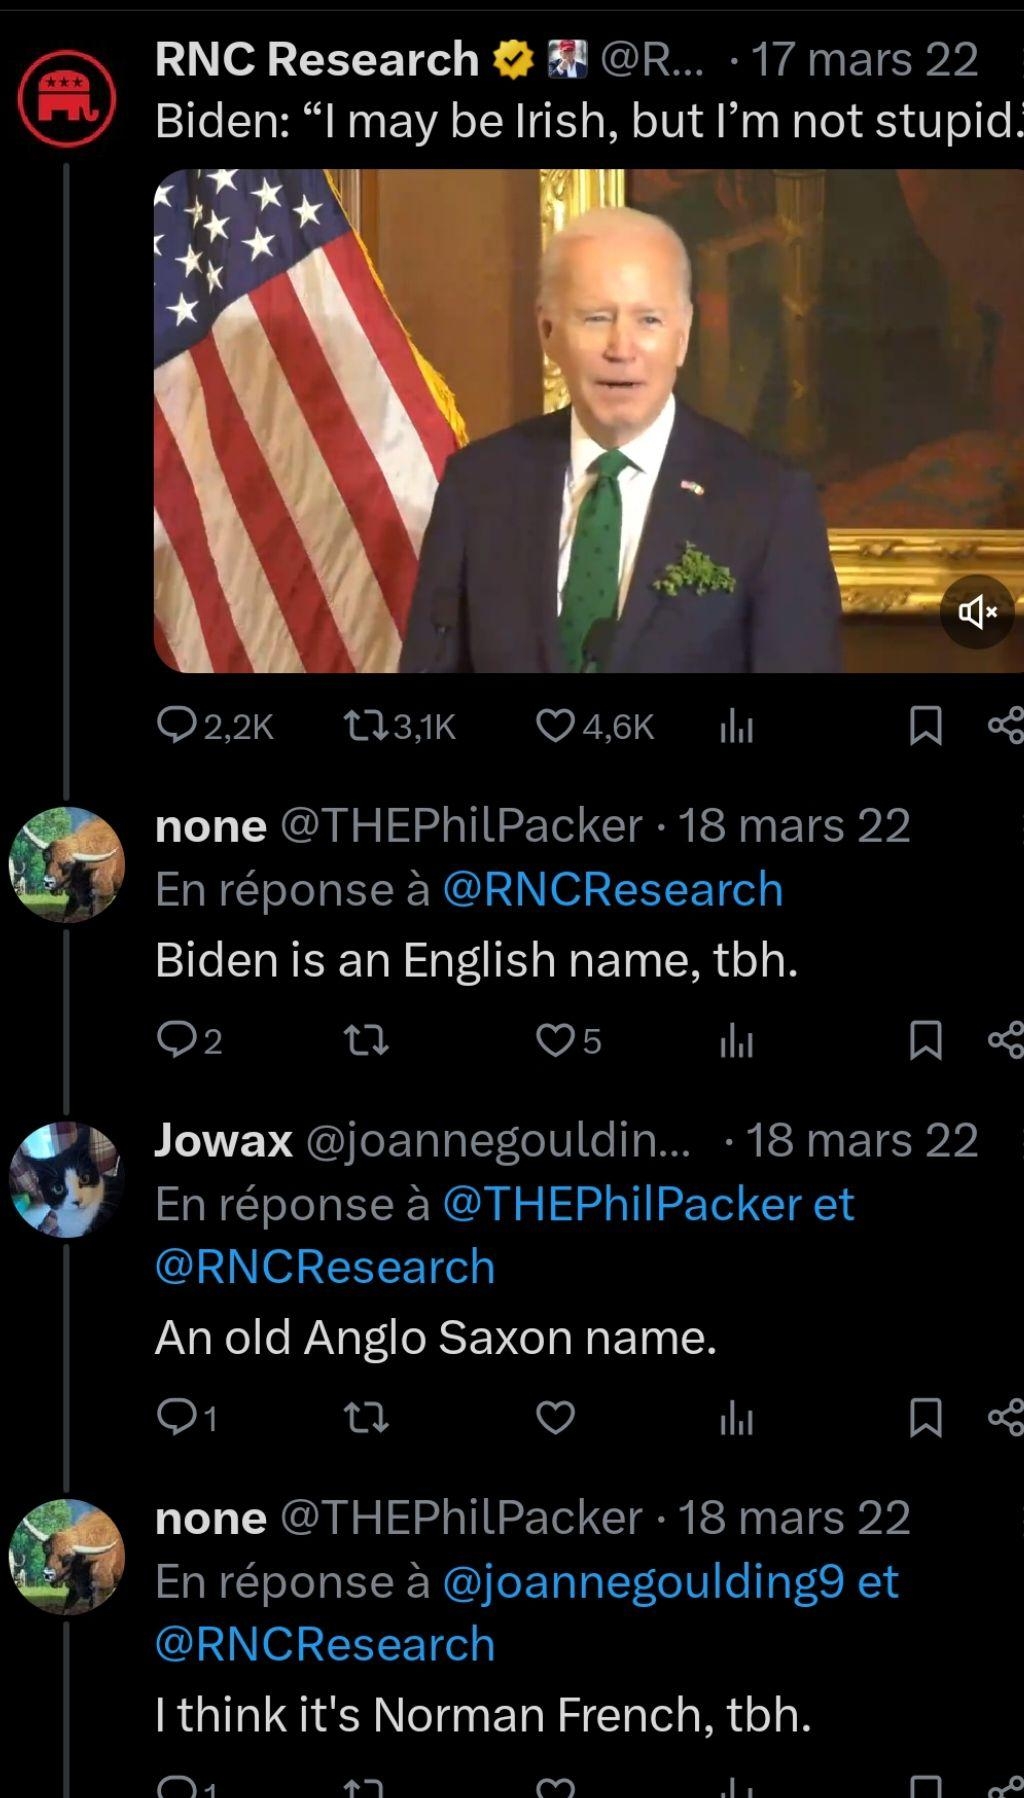Bookmark the "Biden is an English name" reply
The width and height of the screenshot is (1024, 1798).
click(x=925, y=1041)
